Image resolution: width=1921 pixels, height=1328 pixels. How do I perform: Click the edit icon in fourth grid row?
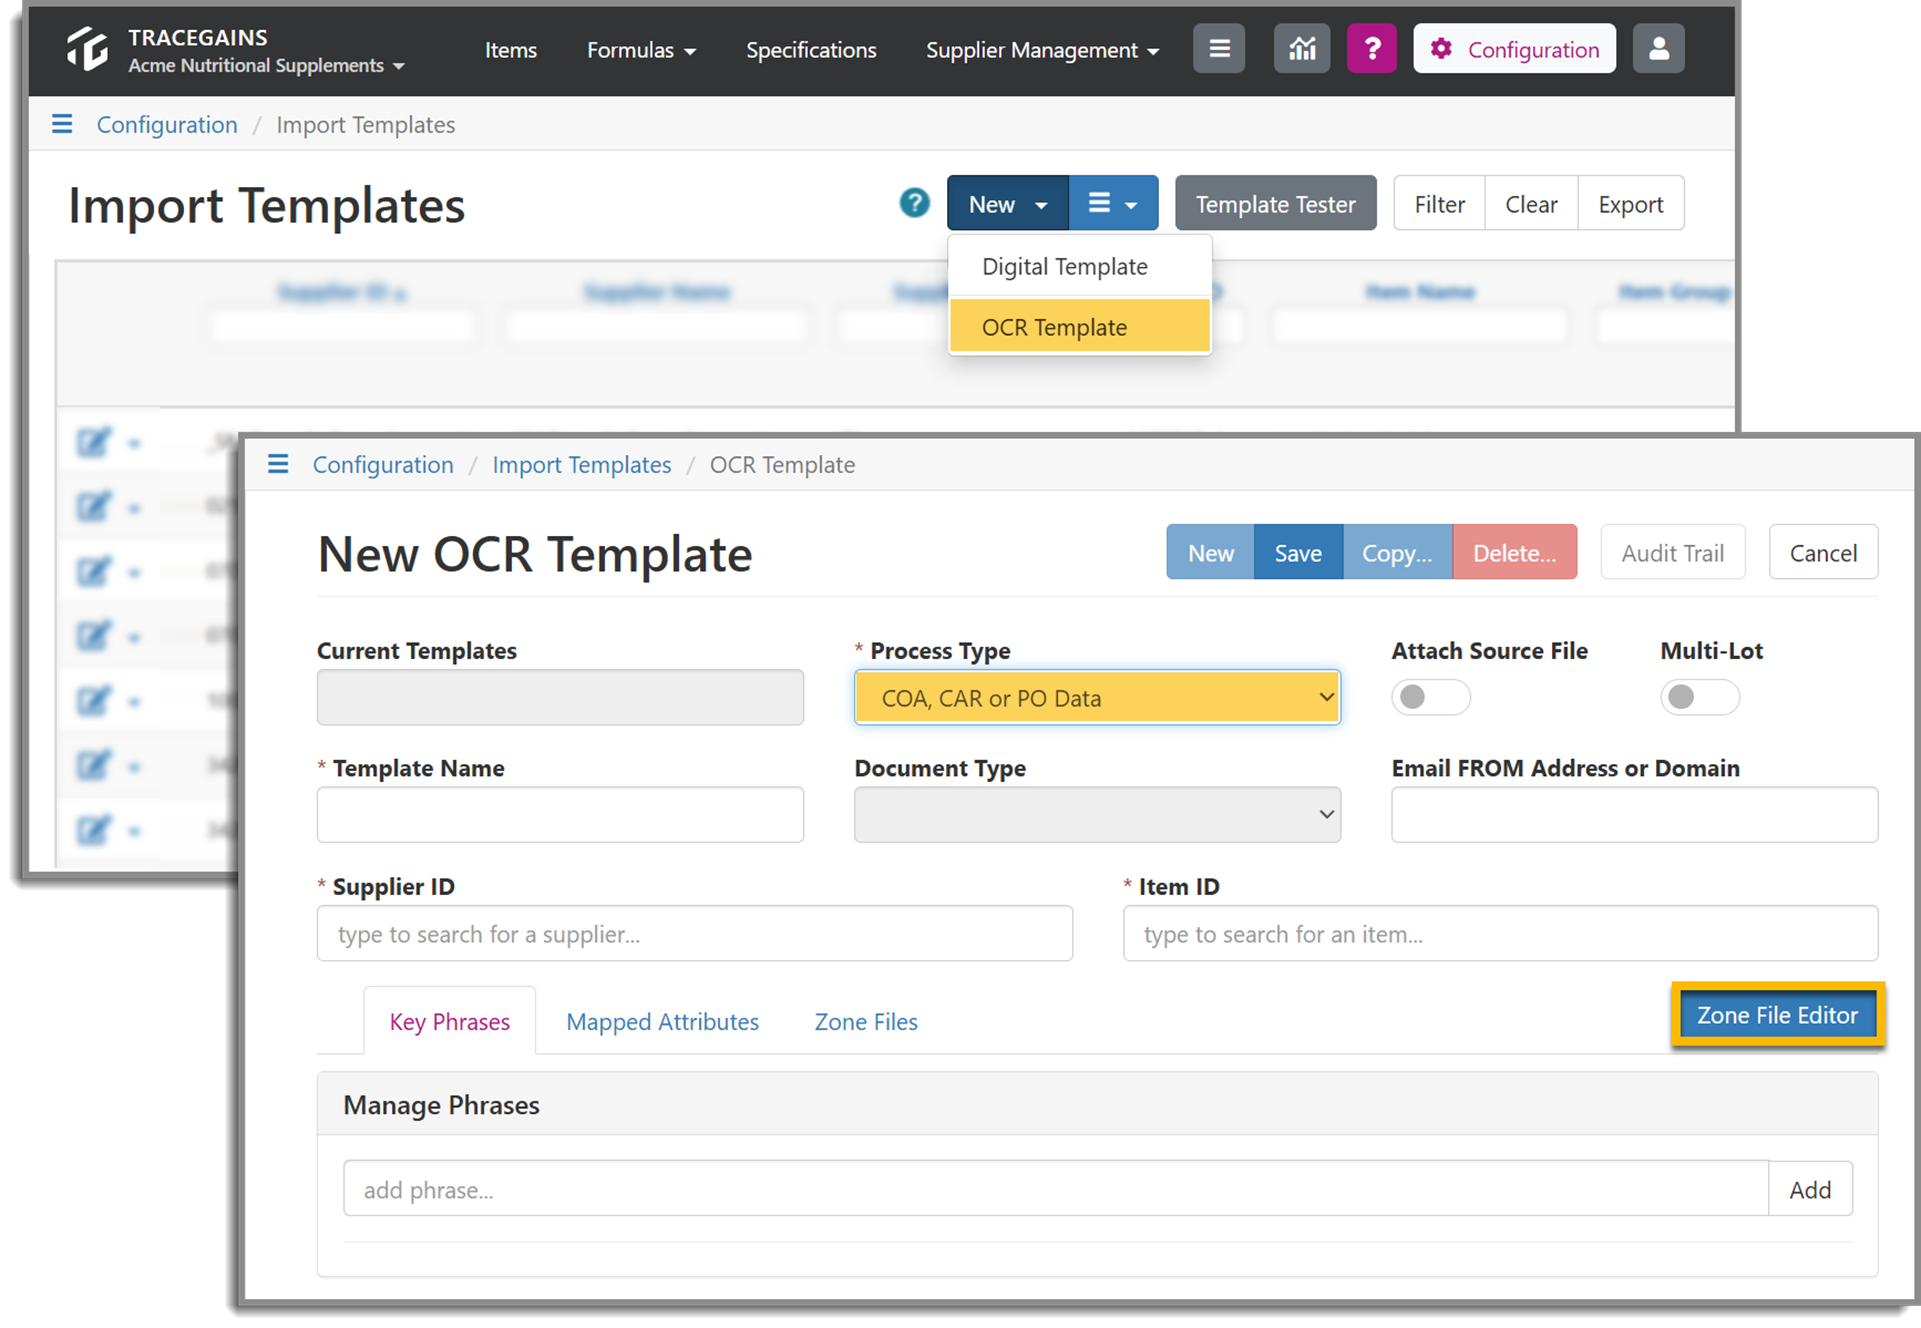(x=93, y=636)
